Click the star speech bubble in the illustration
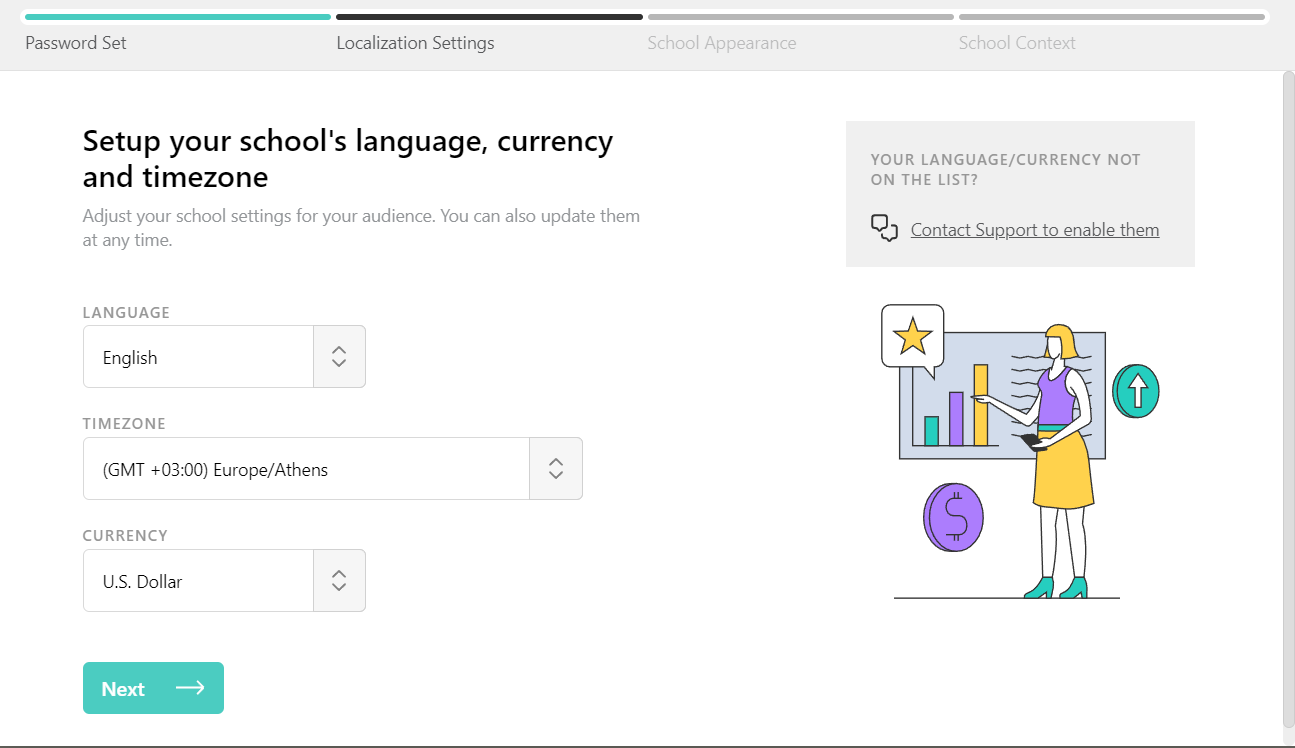The image size is (1295, 748). (x=912, y=338)
